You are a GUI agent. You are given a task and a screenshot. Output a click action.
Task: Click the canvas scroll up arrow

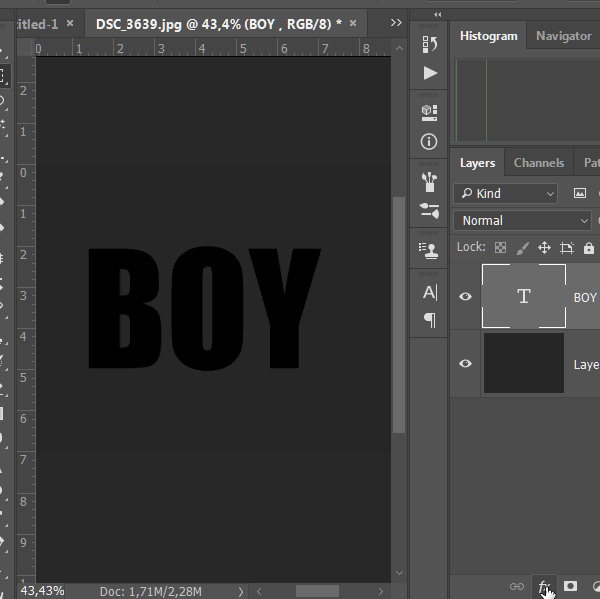pos(399,48)
